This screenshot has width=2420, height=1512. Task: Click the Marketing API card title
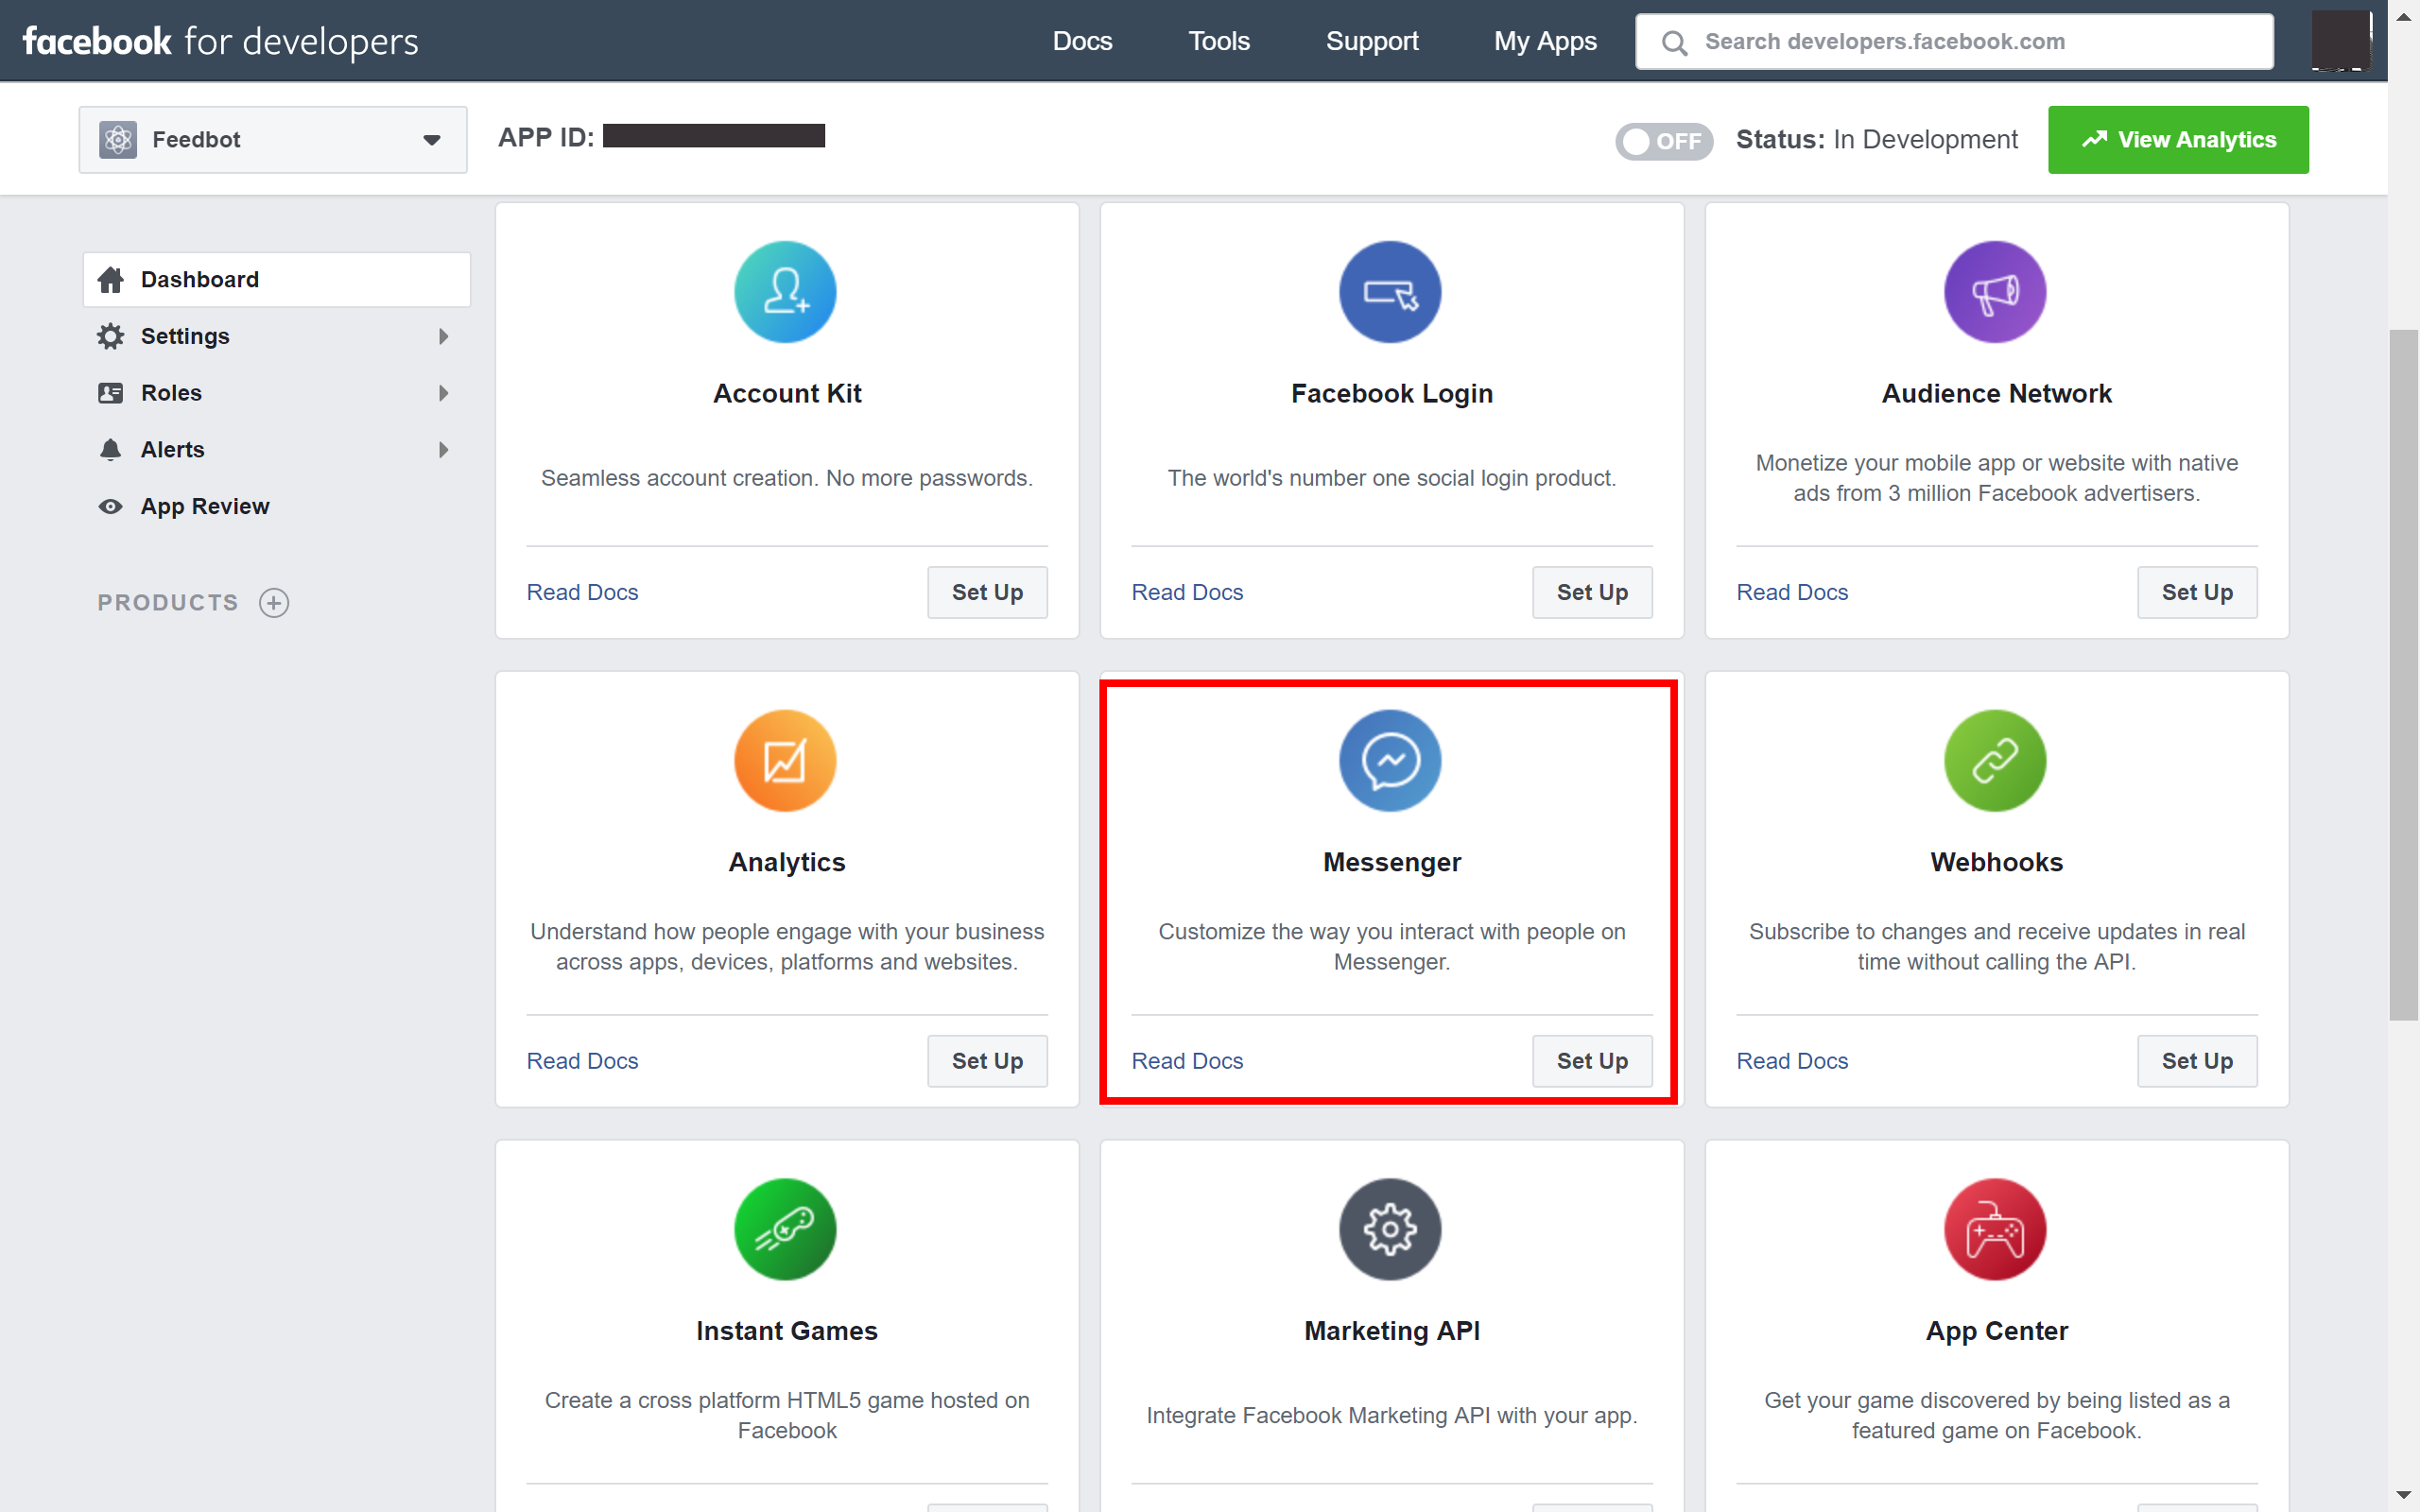pyautogui.click(x=1392, y=1331)
